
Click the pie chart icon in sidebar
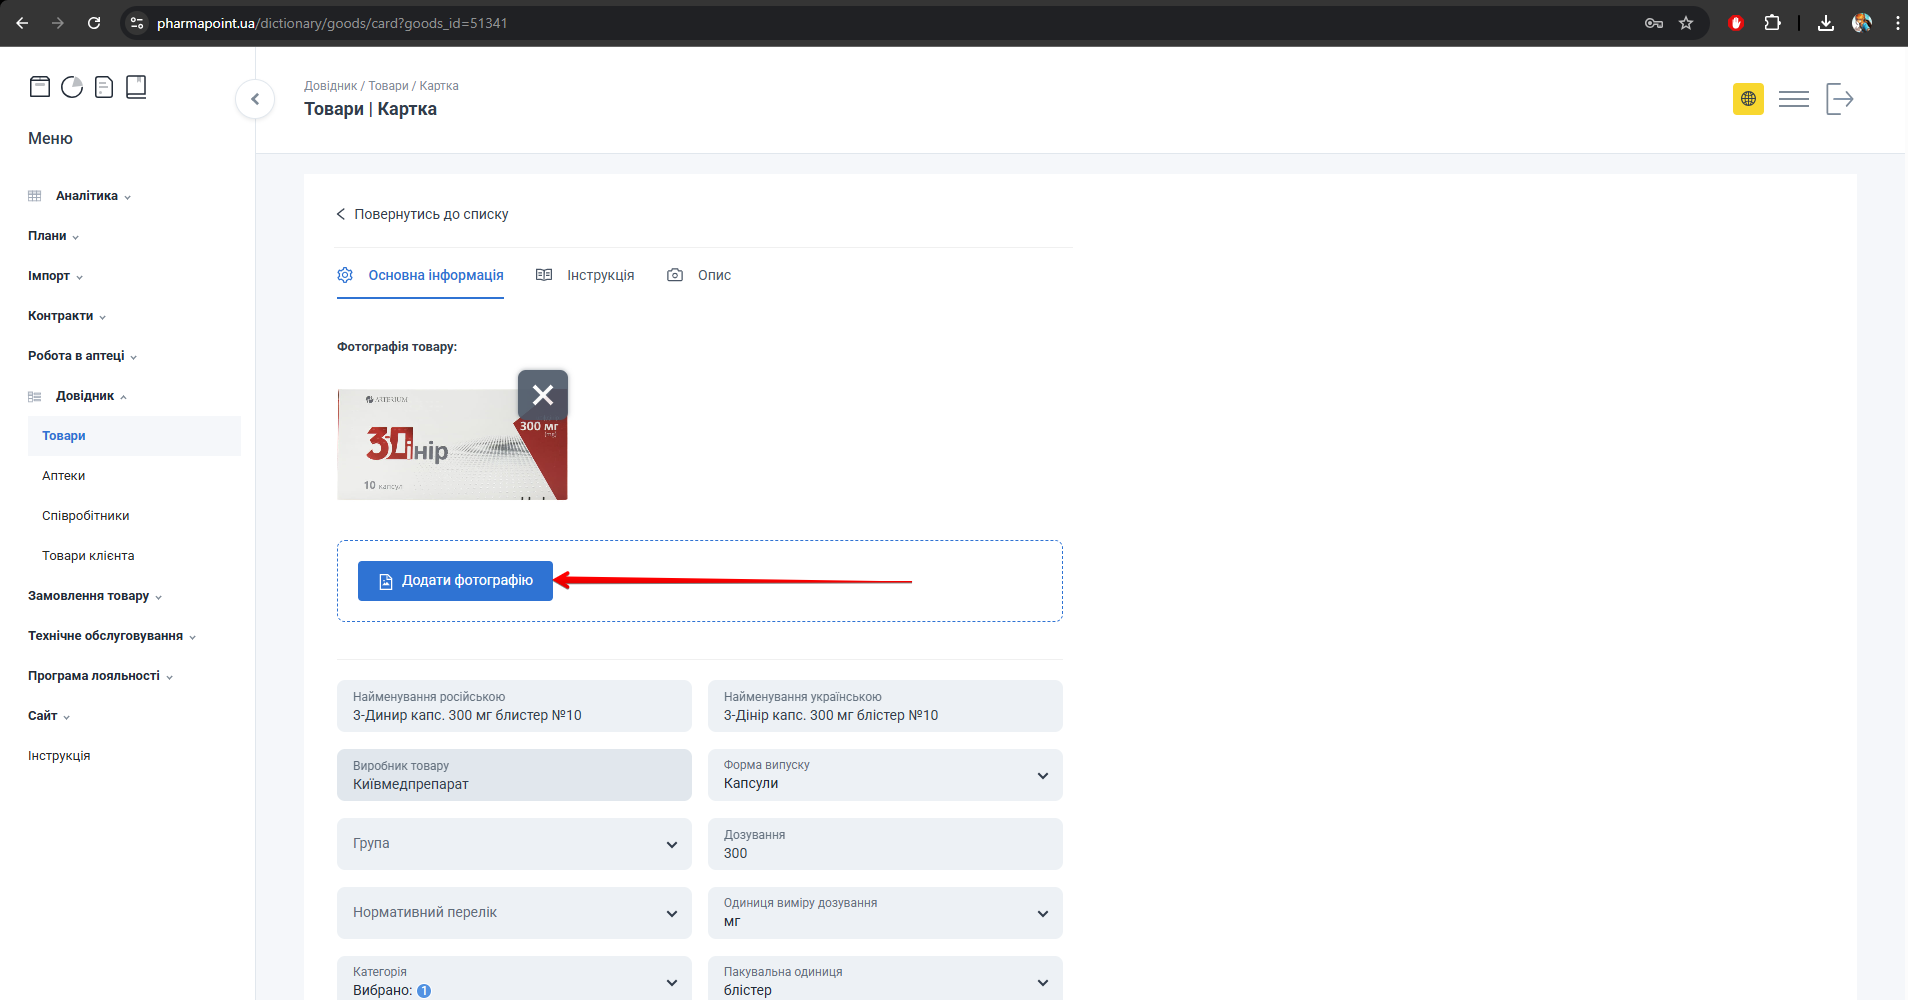(x=72, y=87)
